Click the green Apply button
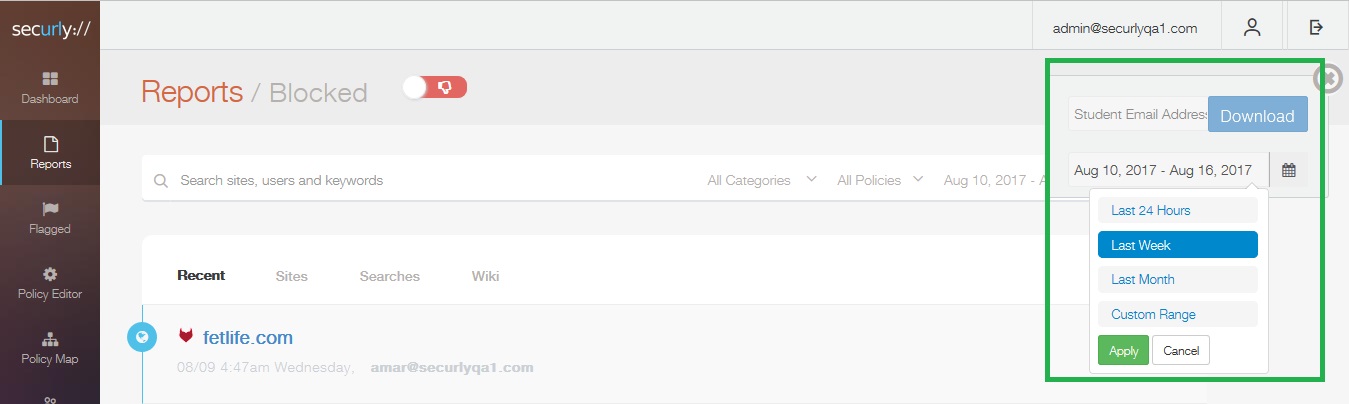The image size is (1349, 404). (1123, 351)
